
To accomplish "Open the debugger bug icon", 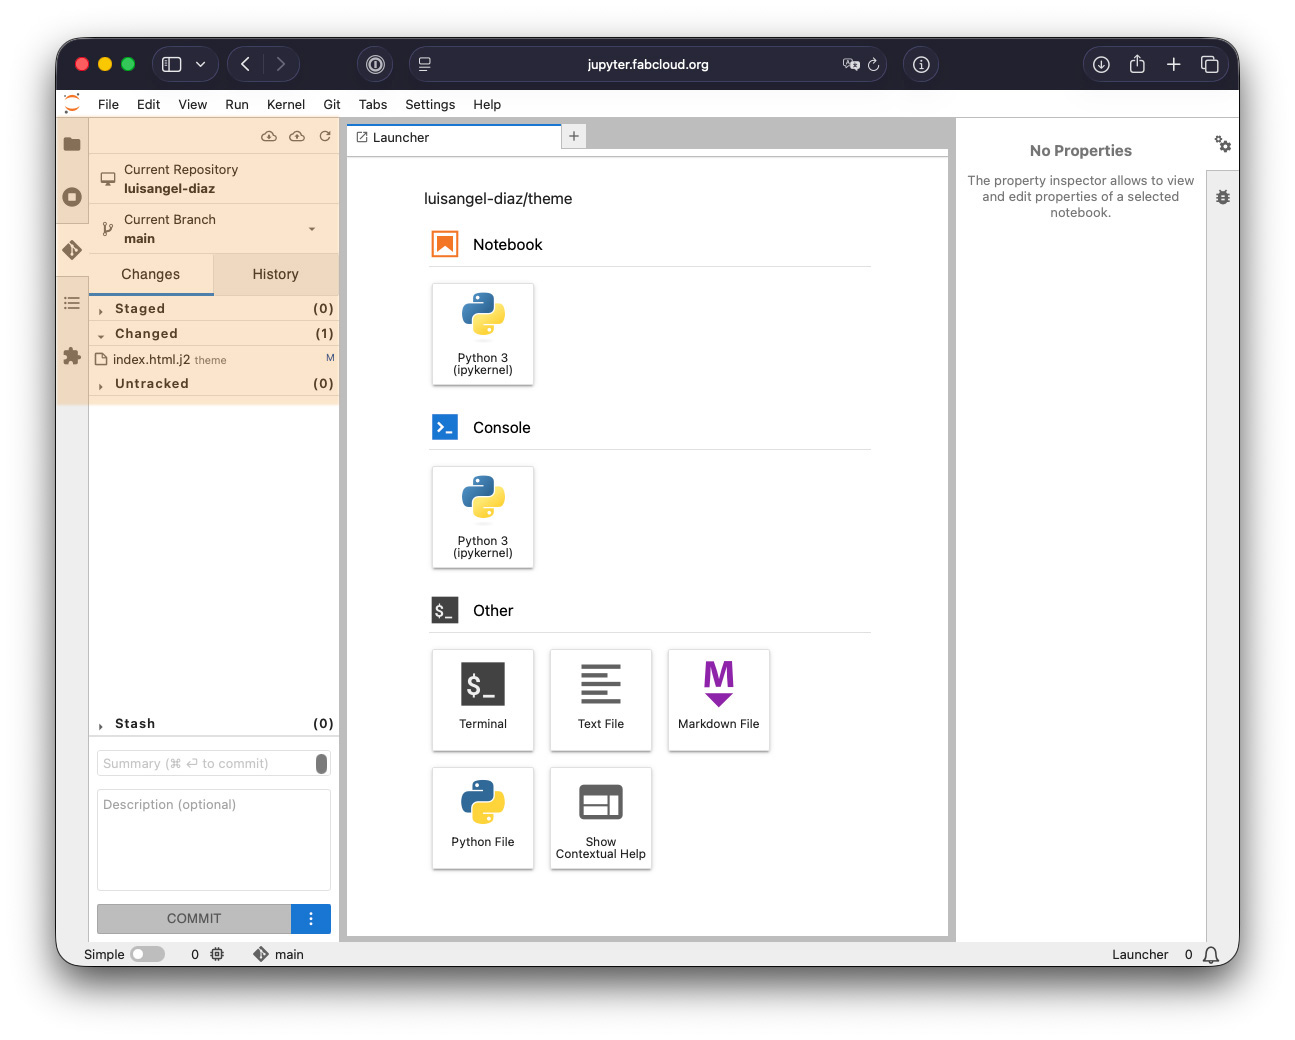I will (1223, 198).
